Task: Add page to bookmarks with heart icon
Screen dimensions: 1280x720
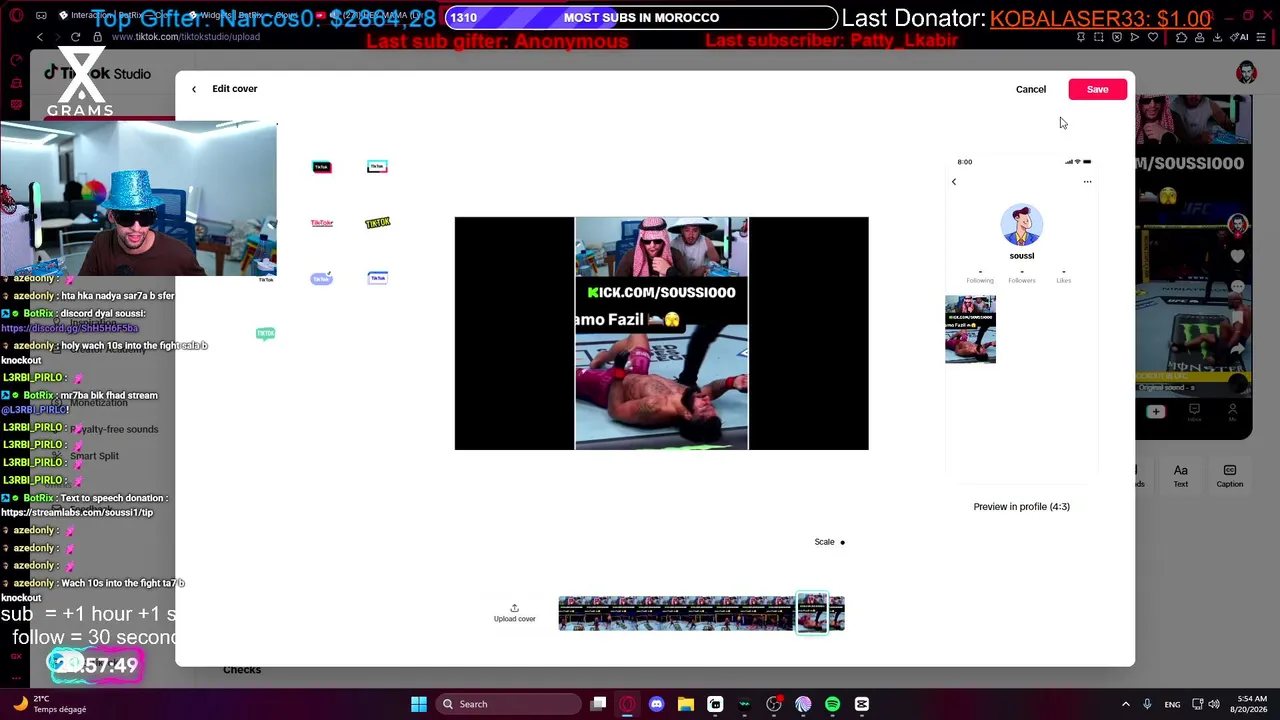Action: click(x=1152, y=37)
